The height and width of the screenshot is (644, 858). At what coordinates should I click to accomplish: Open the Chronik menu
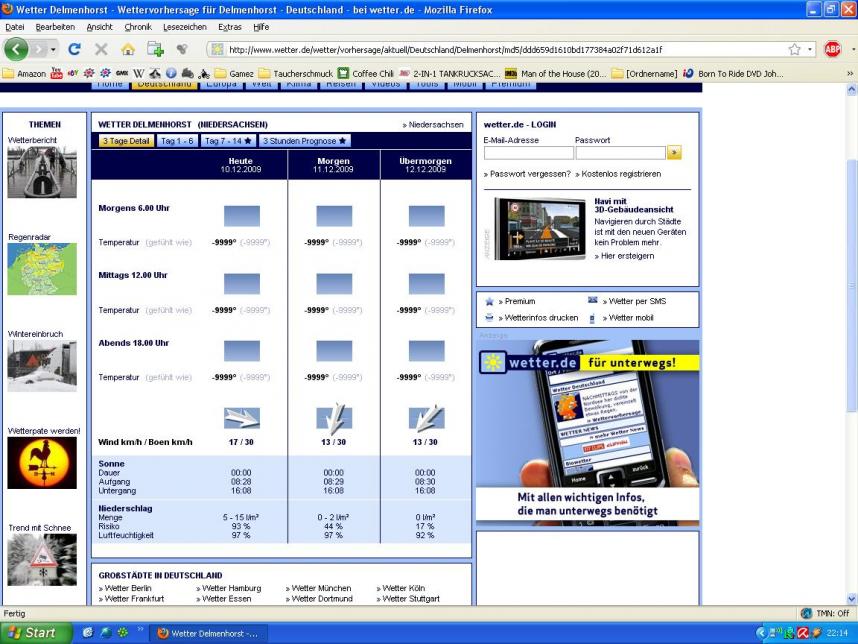pyautogui.click(x=137, y=27)
